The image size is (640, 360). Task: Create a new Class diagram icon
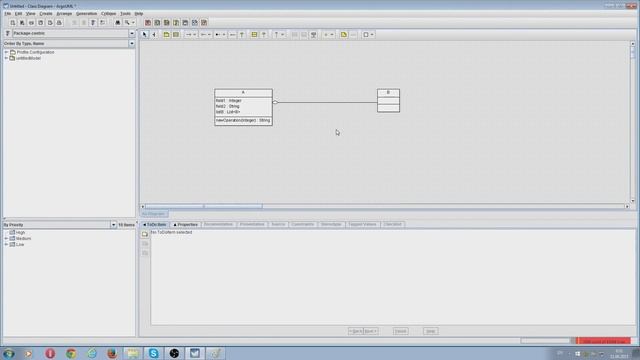point(157,23)
